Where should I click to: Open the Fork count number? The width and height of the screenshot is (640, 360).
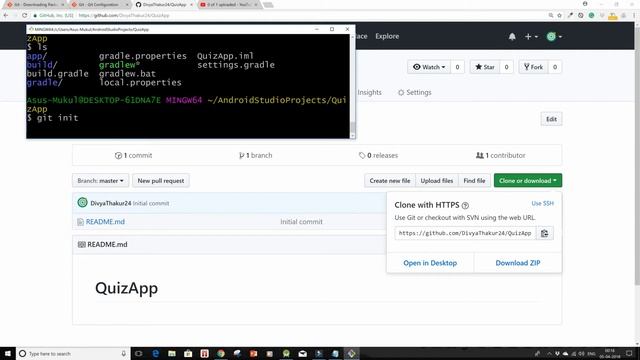pos(555,67)
